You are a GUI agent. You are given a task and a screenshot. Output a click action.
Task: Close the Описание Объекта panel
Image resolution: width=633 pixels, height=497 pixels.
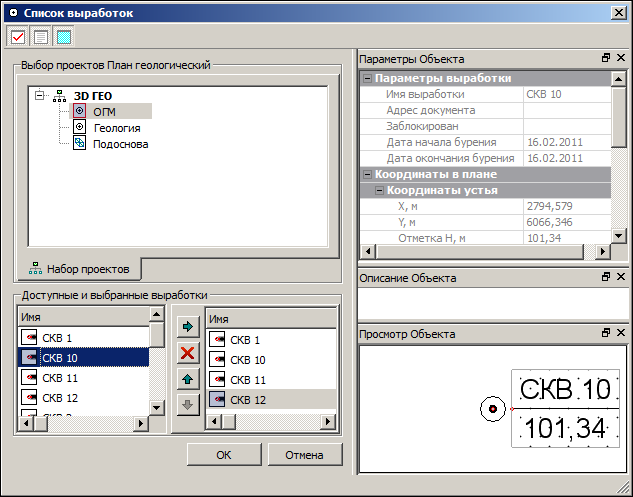pyautogui.click(x=621, y=277)
